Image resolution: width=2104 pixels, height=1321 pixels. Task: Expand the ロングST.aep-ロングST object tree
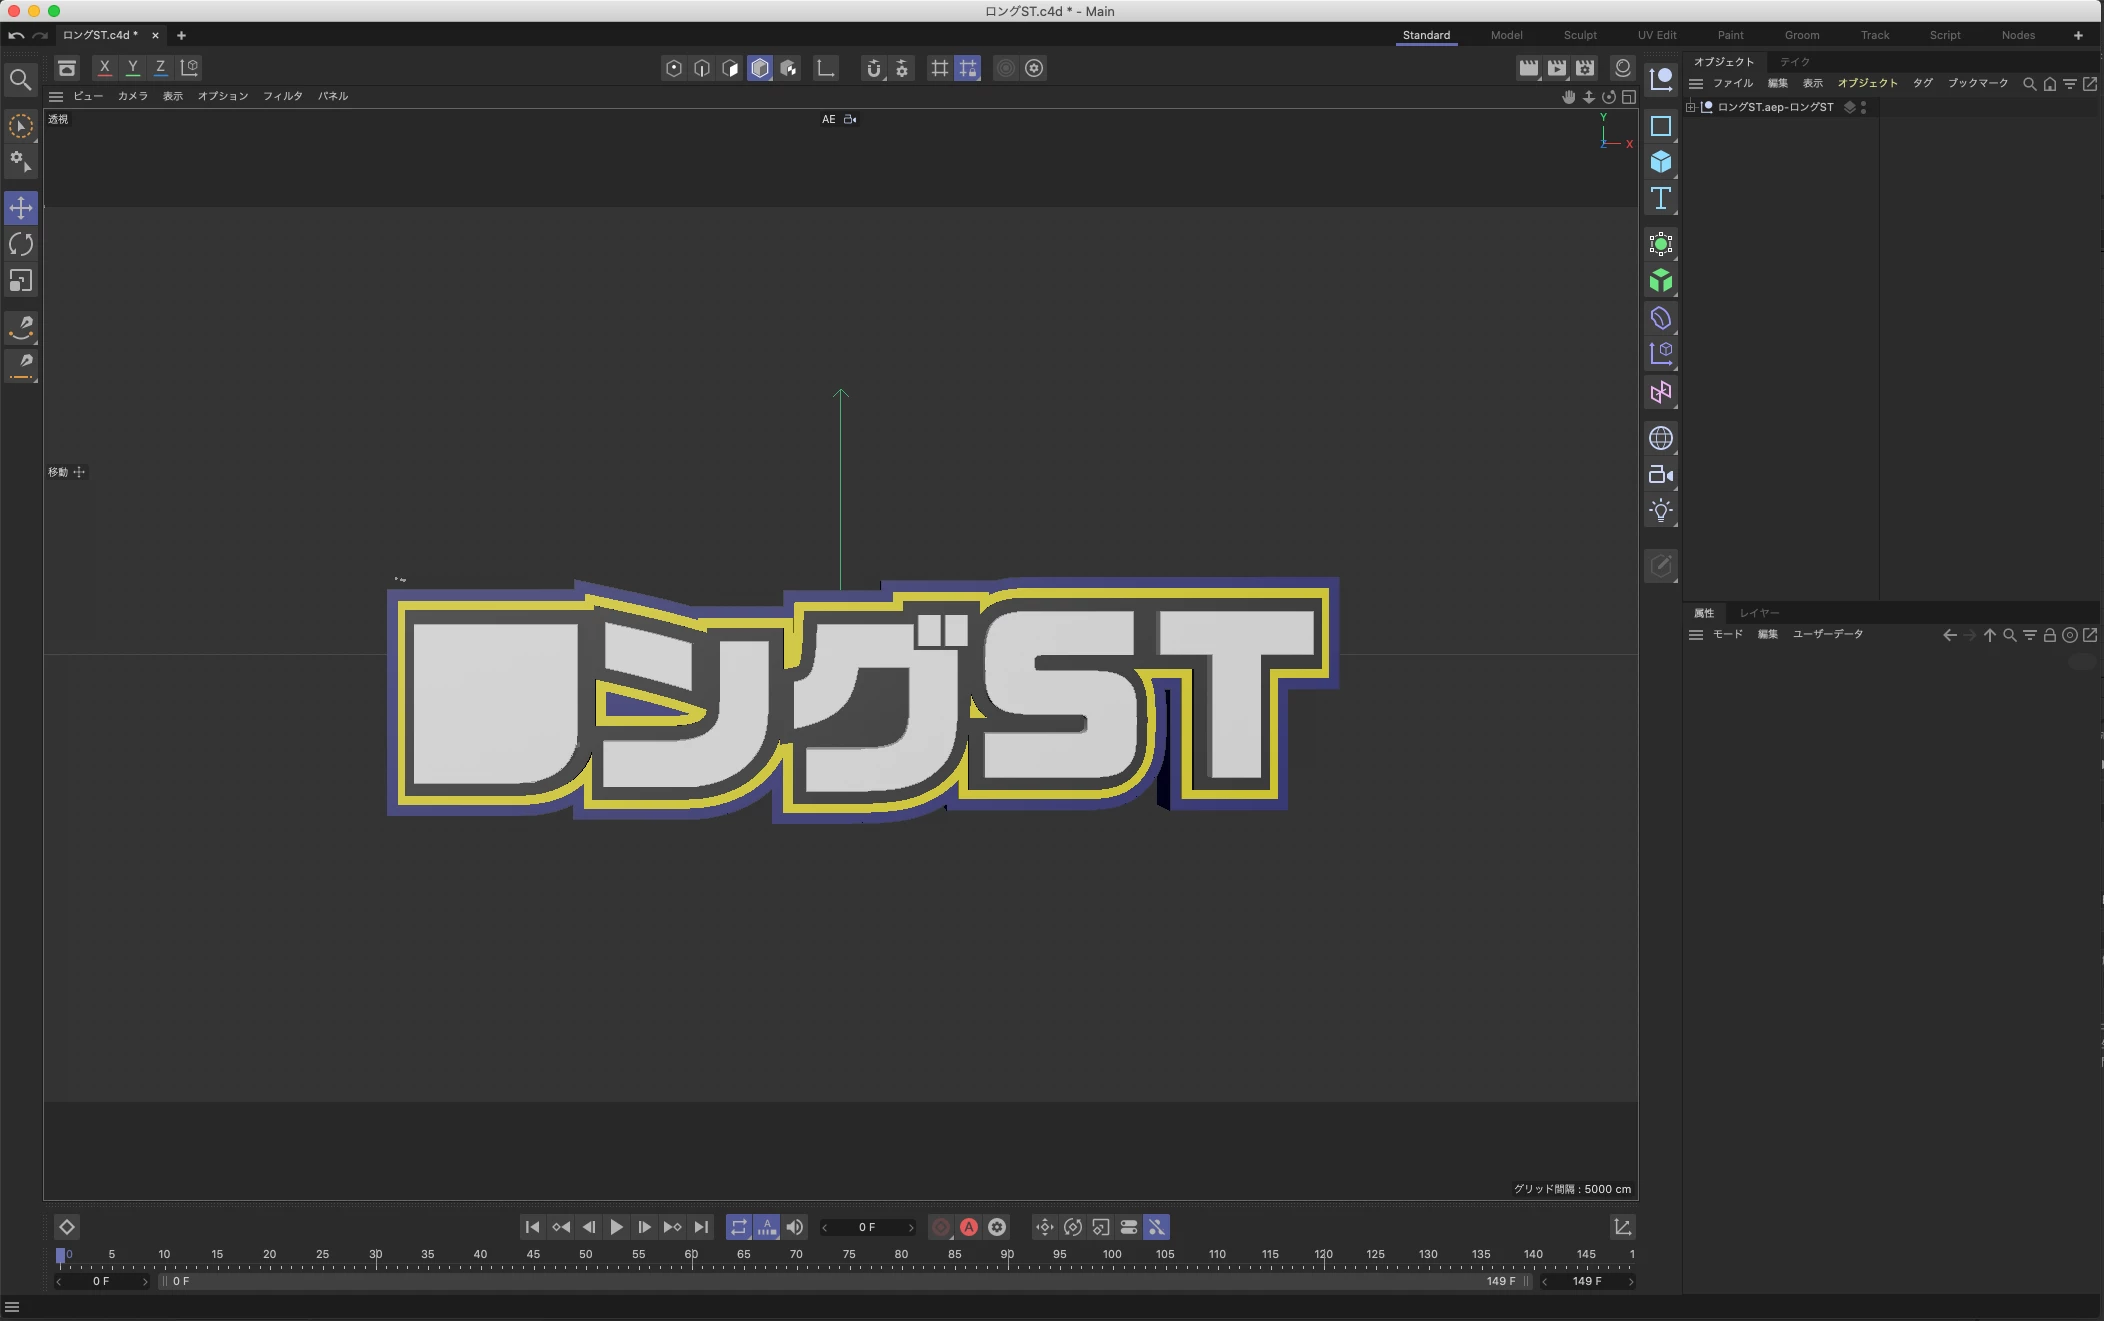[1690, 107]
